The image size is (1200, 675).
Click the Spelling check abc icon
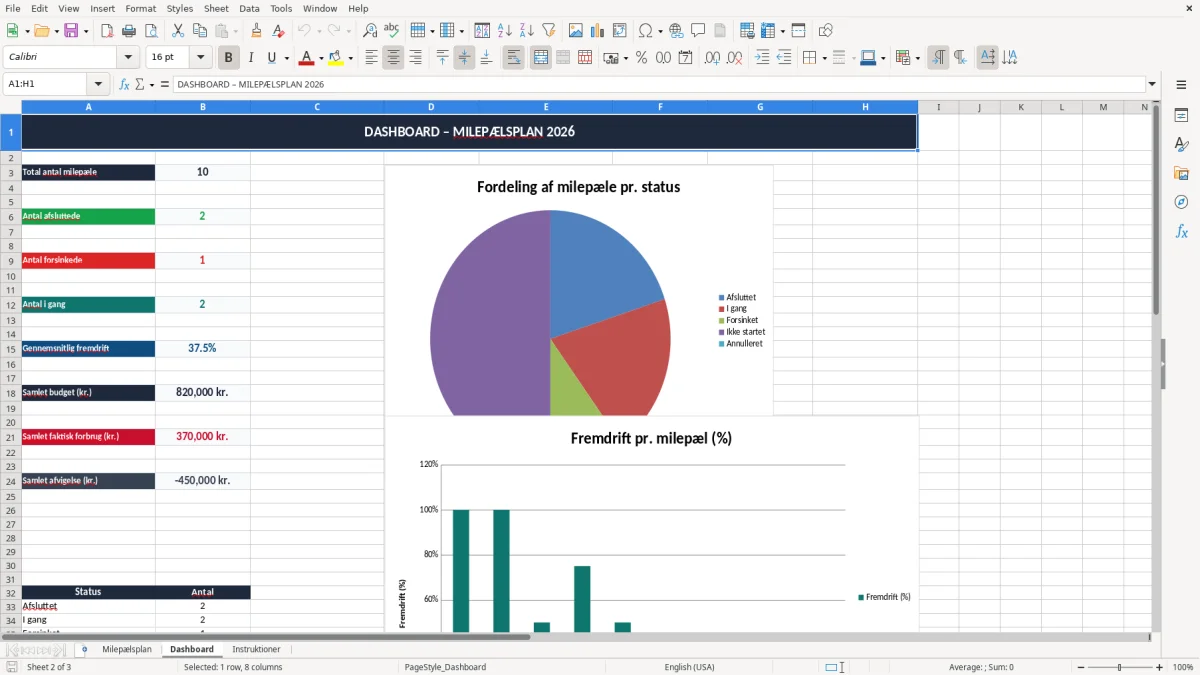(392, 31)
